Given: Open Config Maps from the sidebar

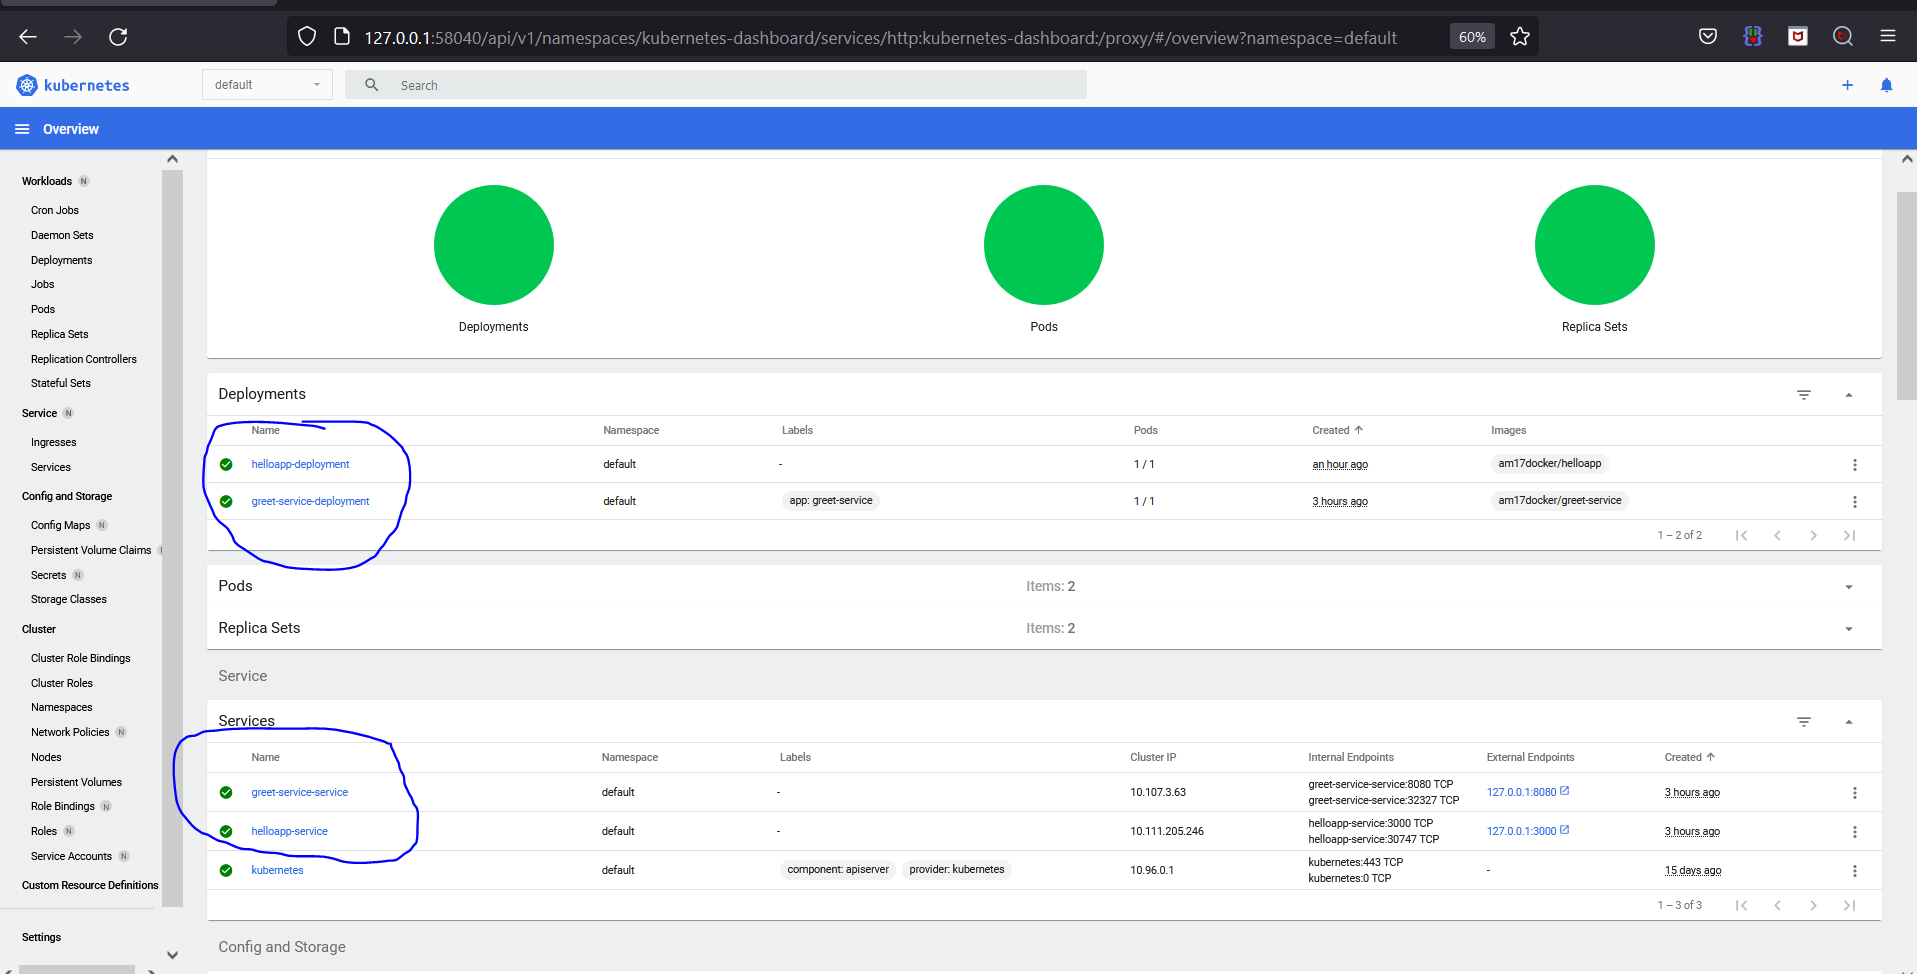Looking at the screenshot, I should click(x=59, y=524).
